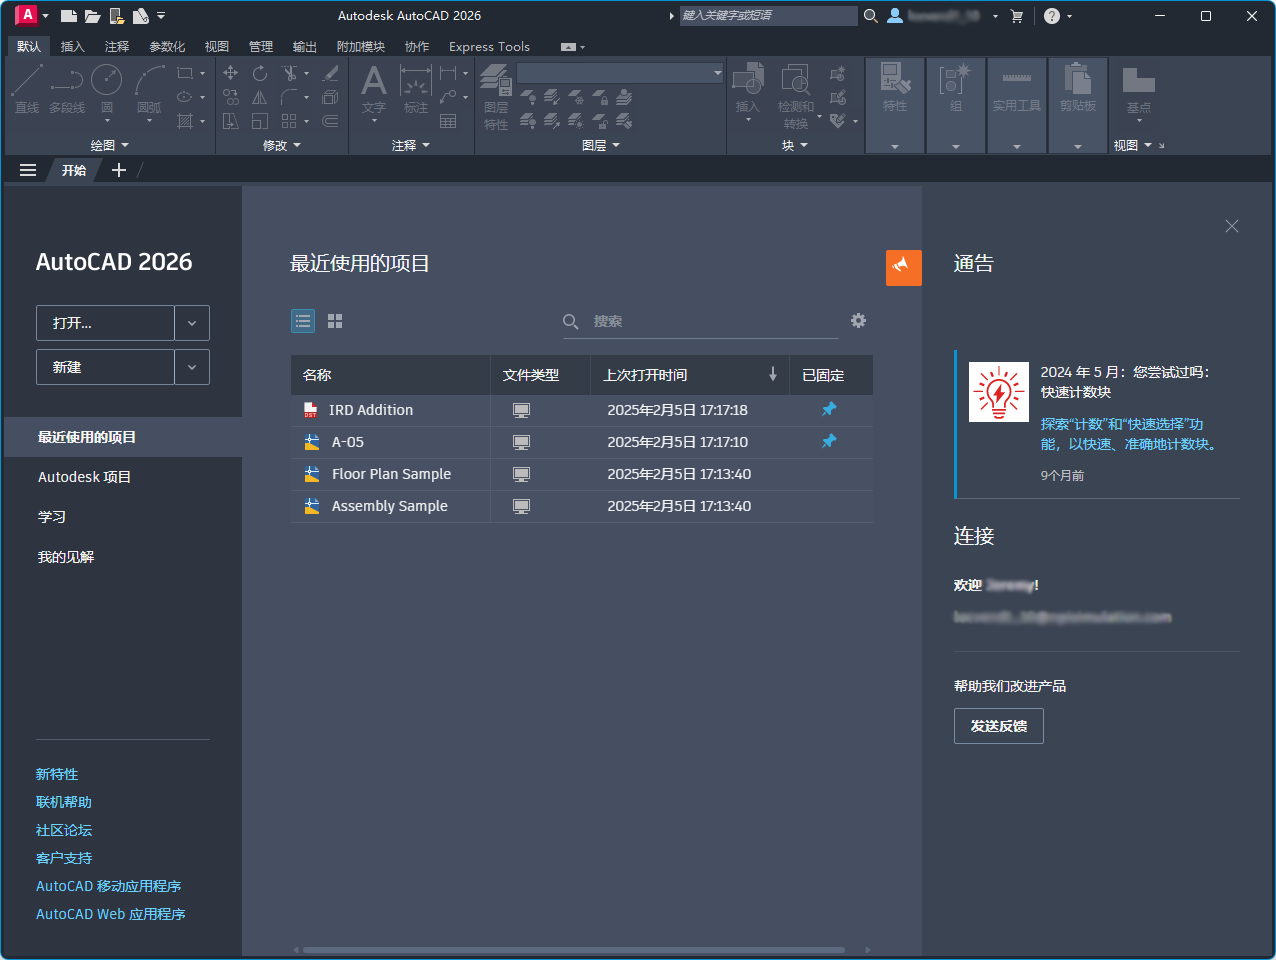The image size is (1276, 960).
Task: Click the Open from Web & Mobile icon
Action: (117, 16)
